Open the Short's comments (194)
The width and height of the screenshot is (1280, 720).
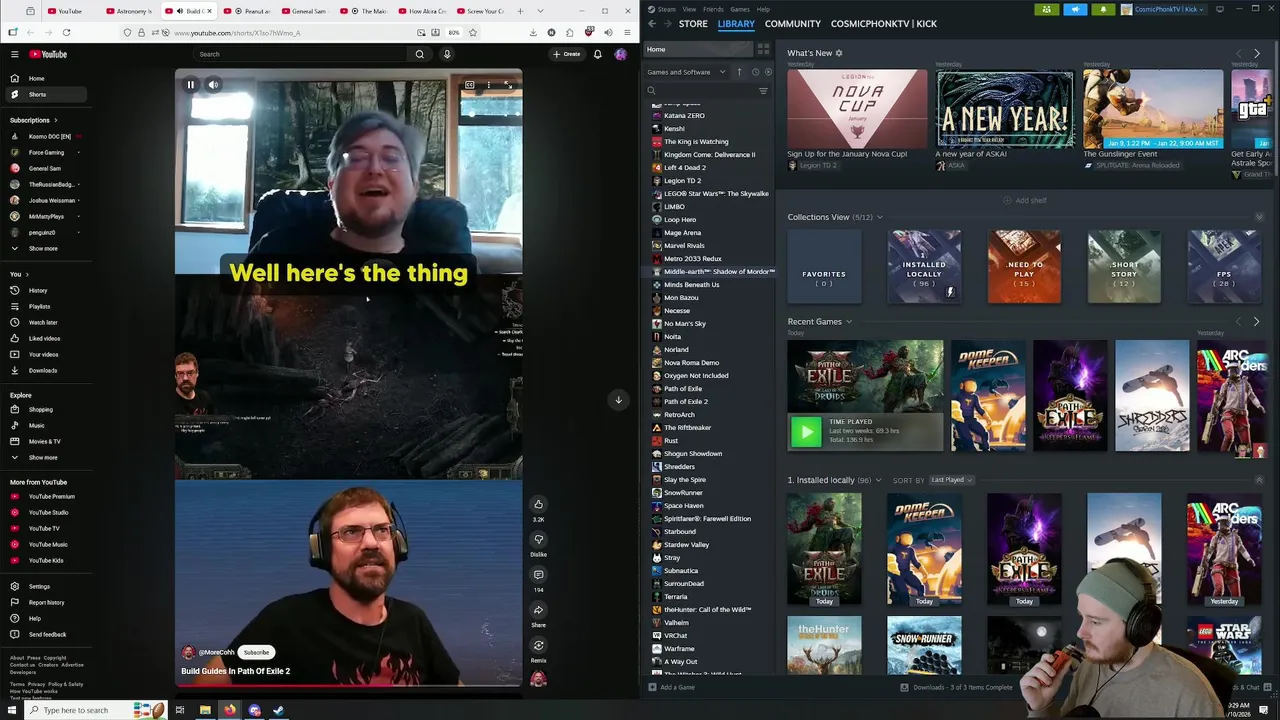(538, 575)
